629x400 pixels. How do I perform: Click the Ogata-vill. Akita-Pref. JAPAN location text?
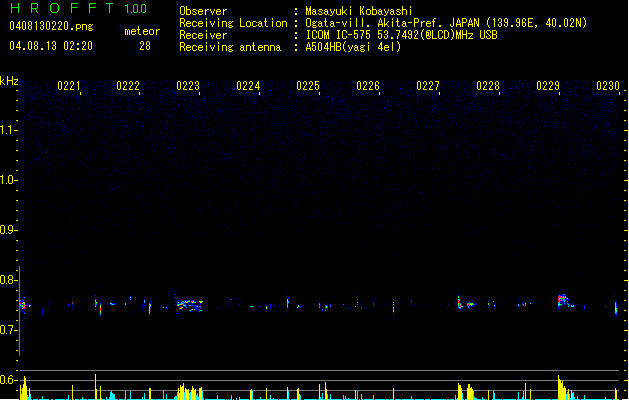tap(446, 23)
